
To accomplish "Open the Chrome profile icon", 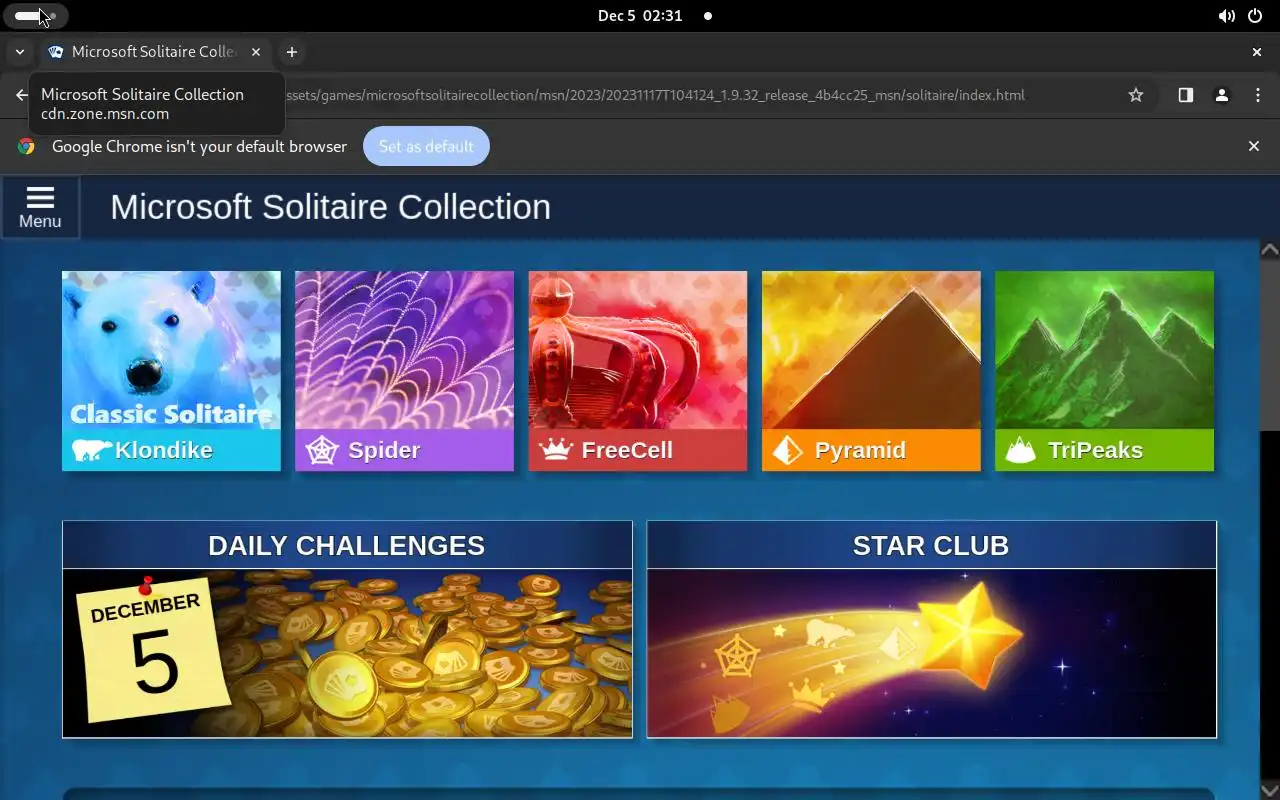I will (1222, 95).
